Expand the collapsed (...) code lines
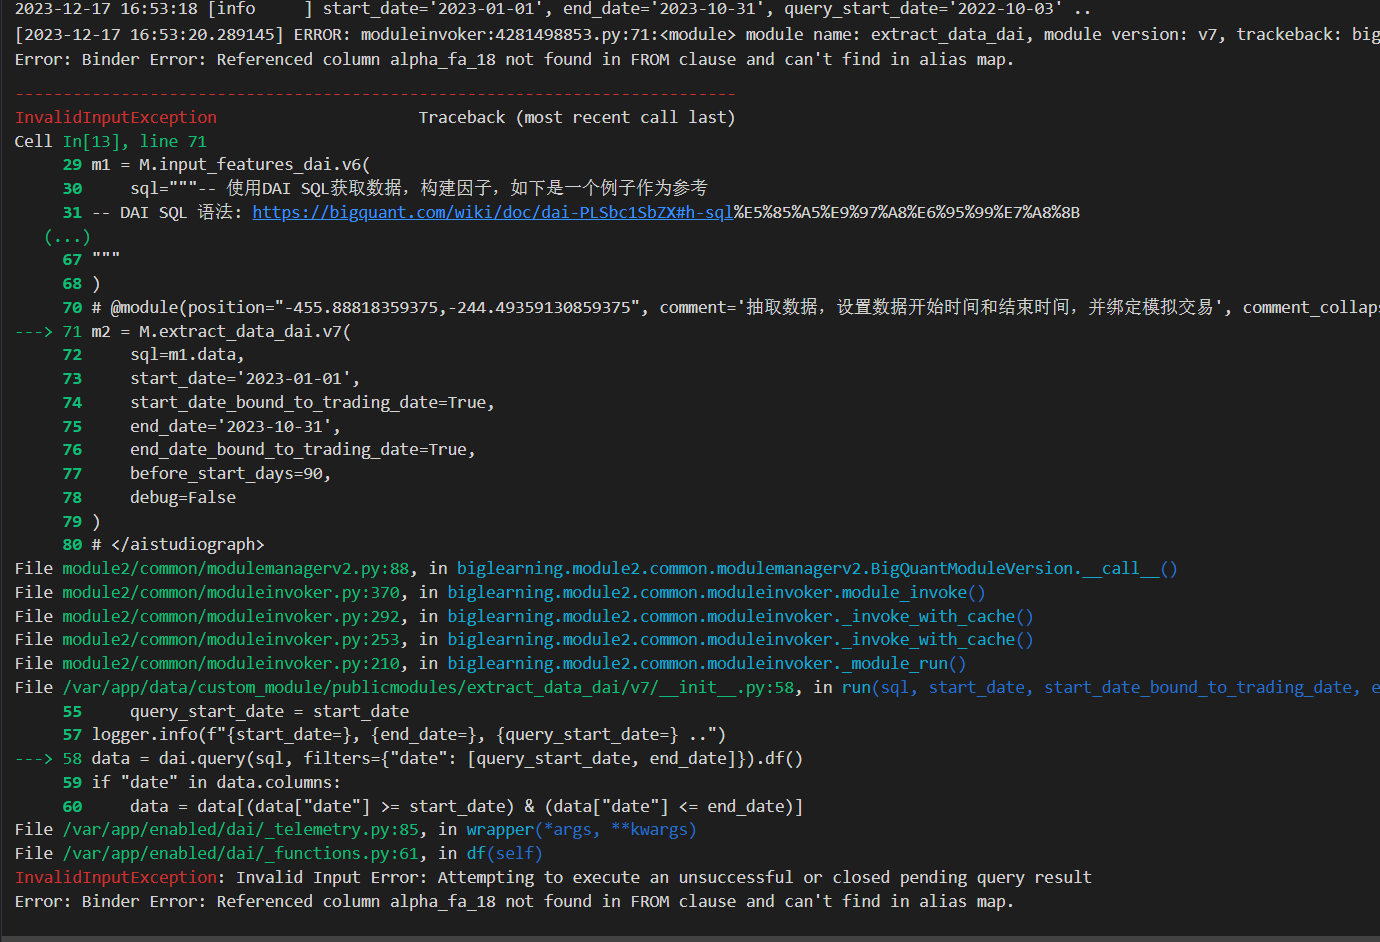Viewport: 1380px width, 942px height. (67, 236)
